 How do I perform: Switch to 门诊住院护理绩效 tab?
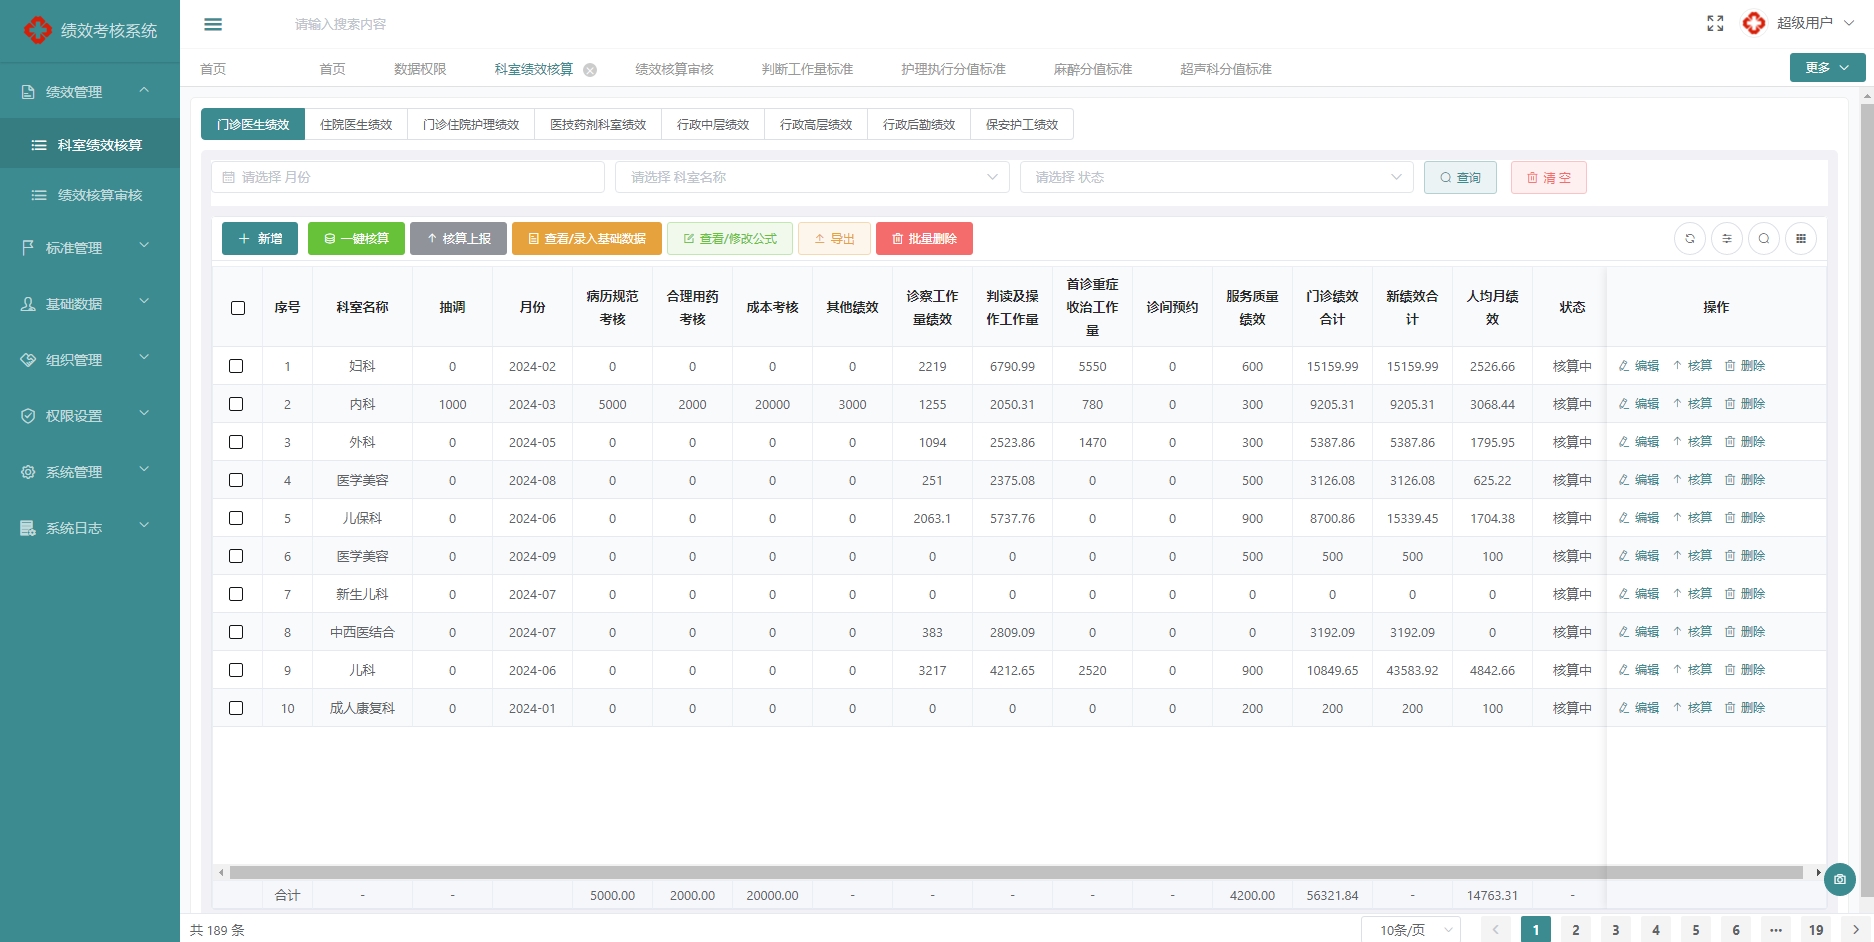click(471, 124)
